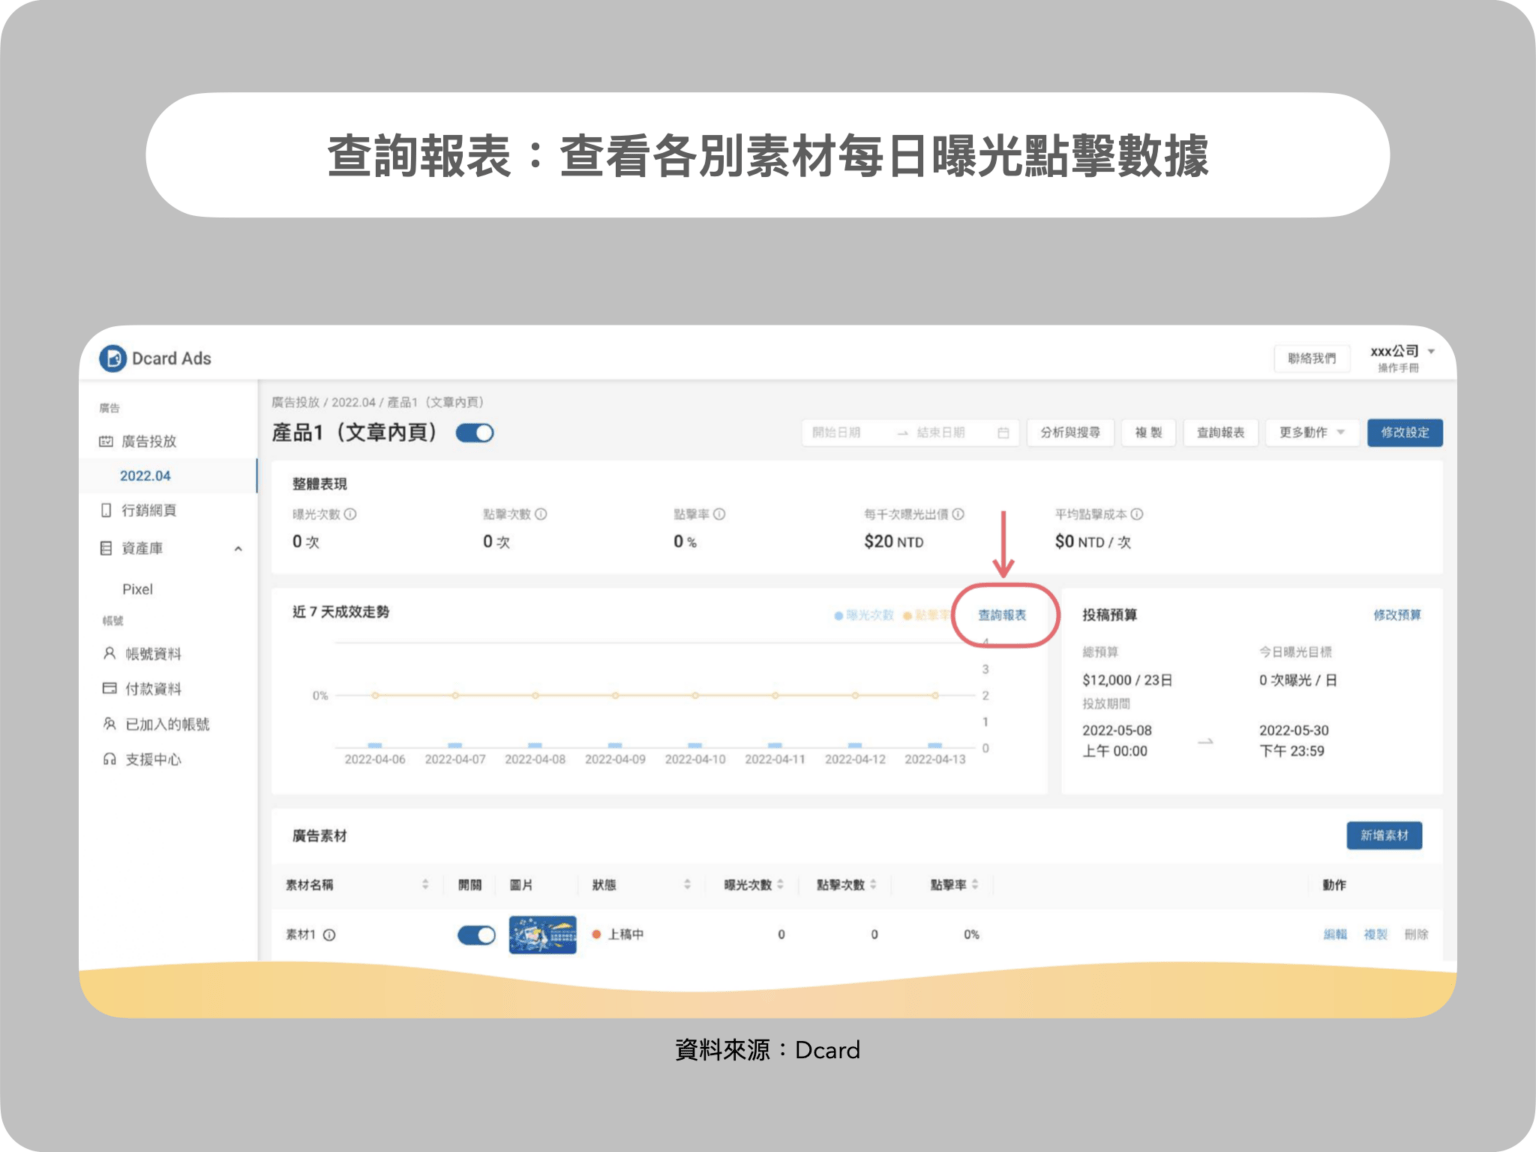The height and width of the screenshot is (1152, 1536).
Task: Select the calendar icon in the date range field
Action: click(1004, 432)
